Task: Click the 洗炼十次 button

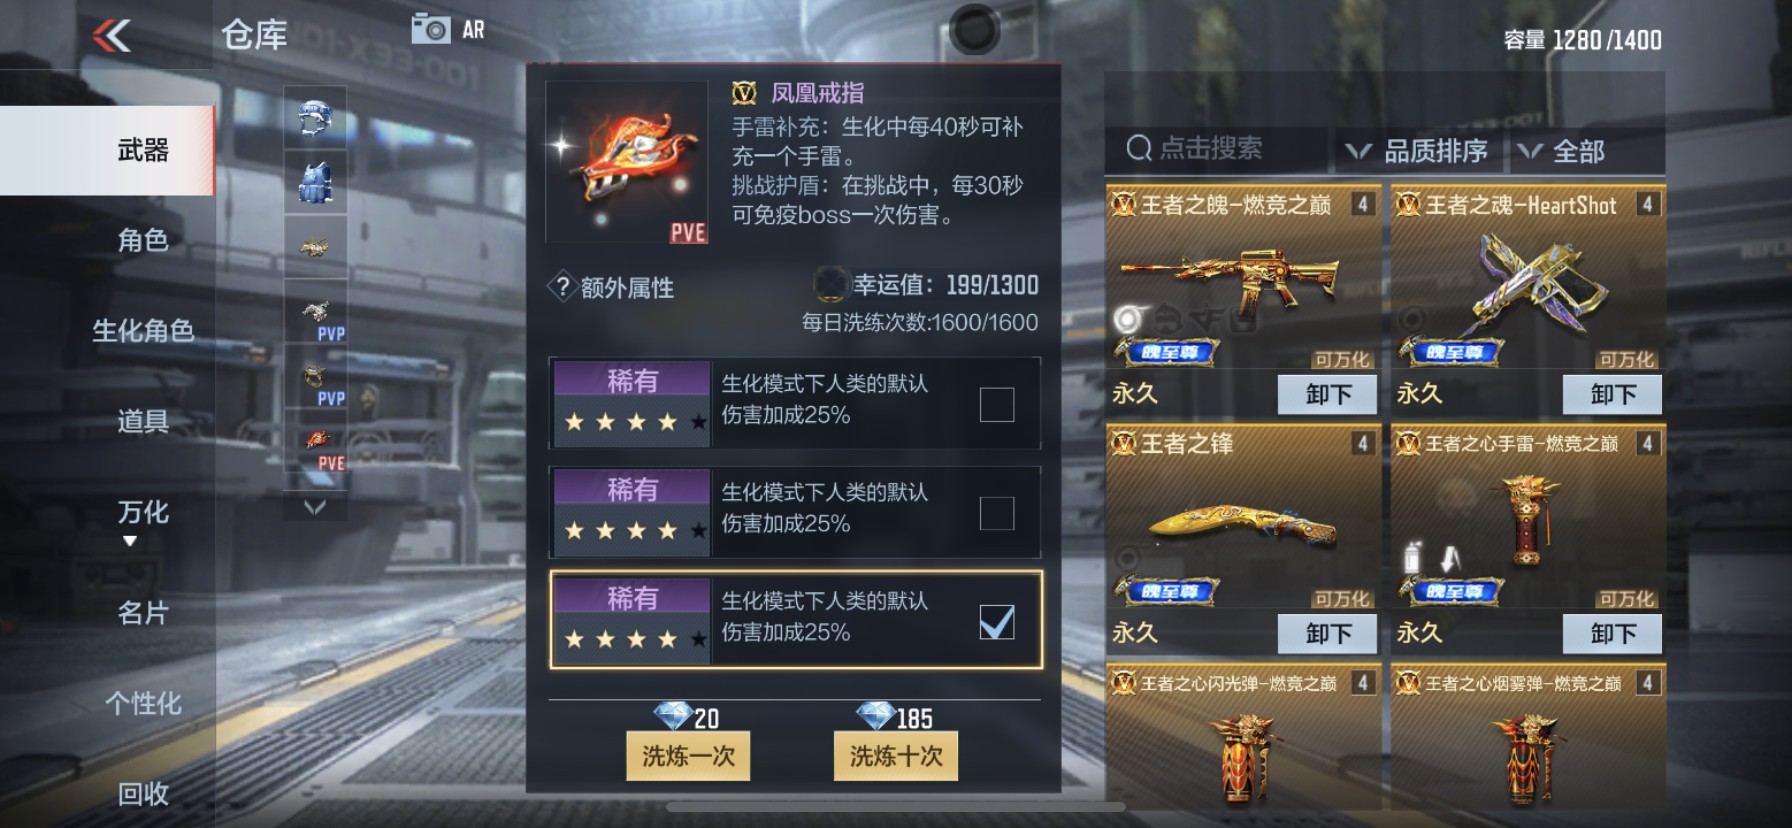Action: pos(896,756)
